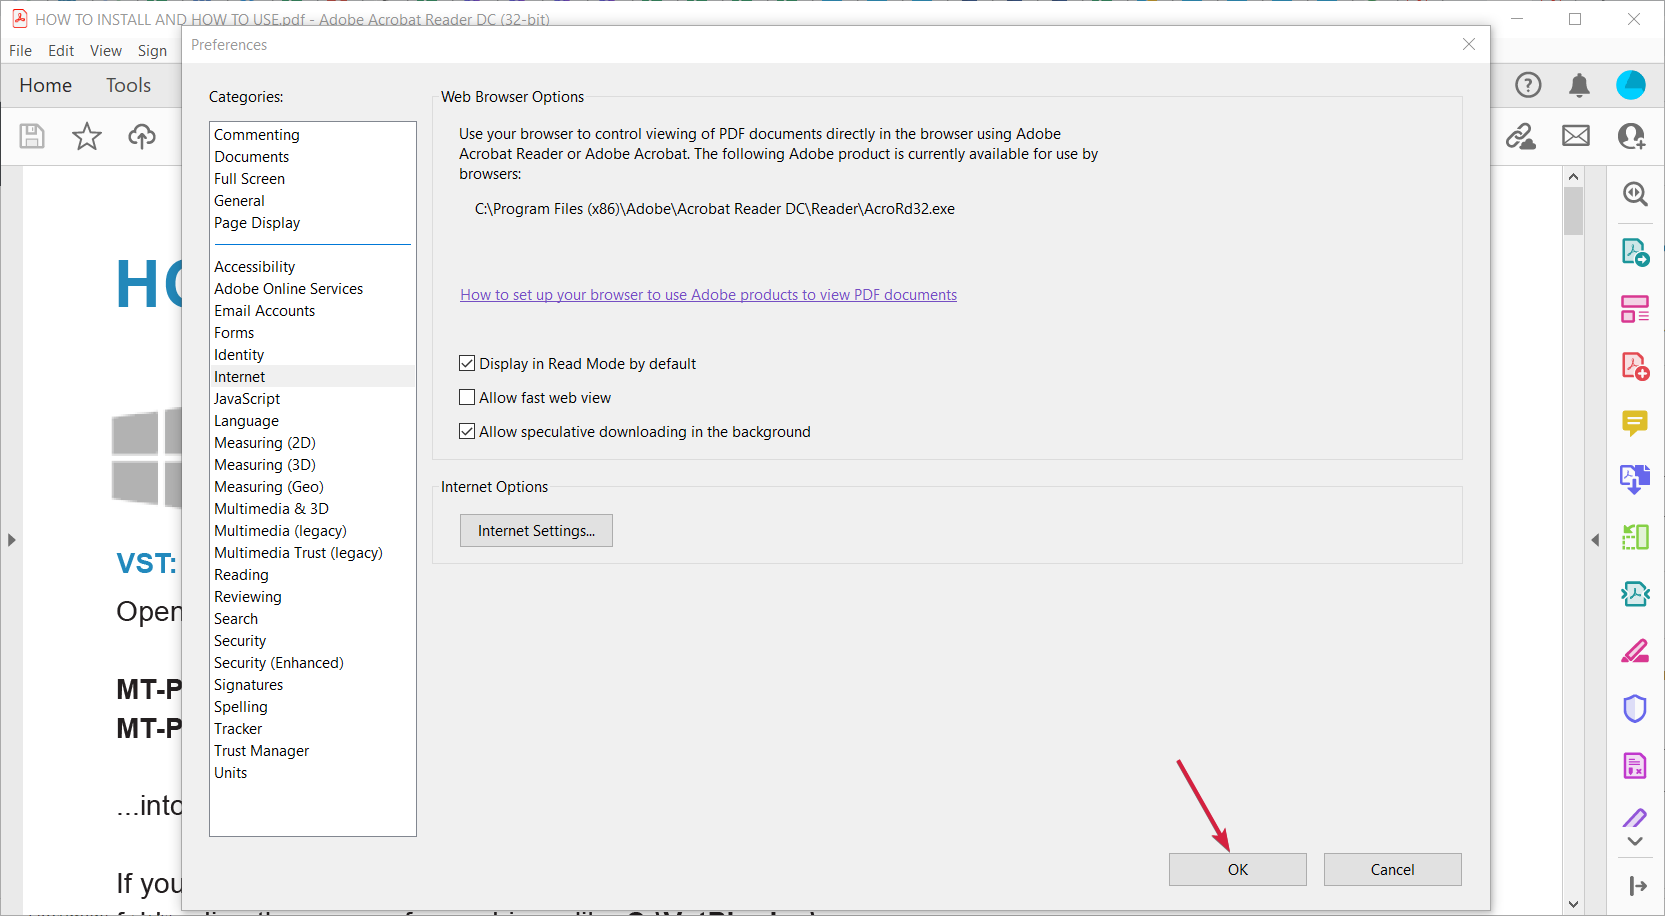
Task: Open the notifications bell icon
Action: click(1579, 85)
